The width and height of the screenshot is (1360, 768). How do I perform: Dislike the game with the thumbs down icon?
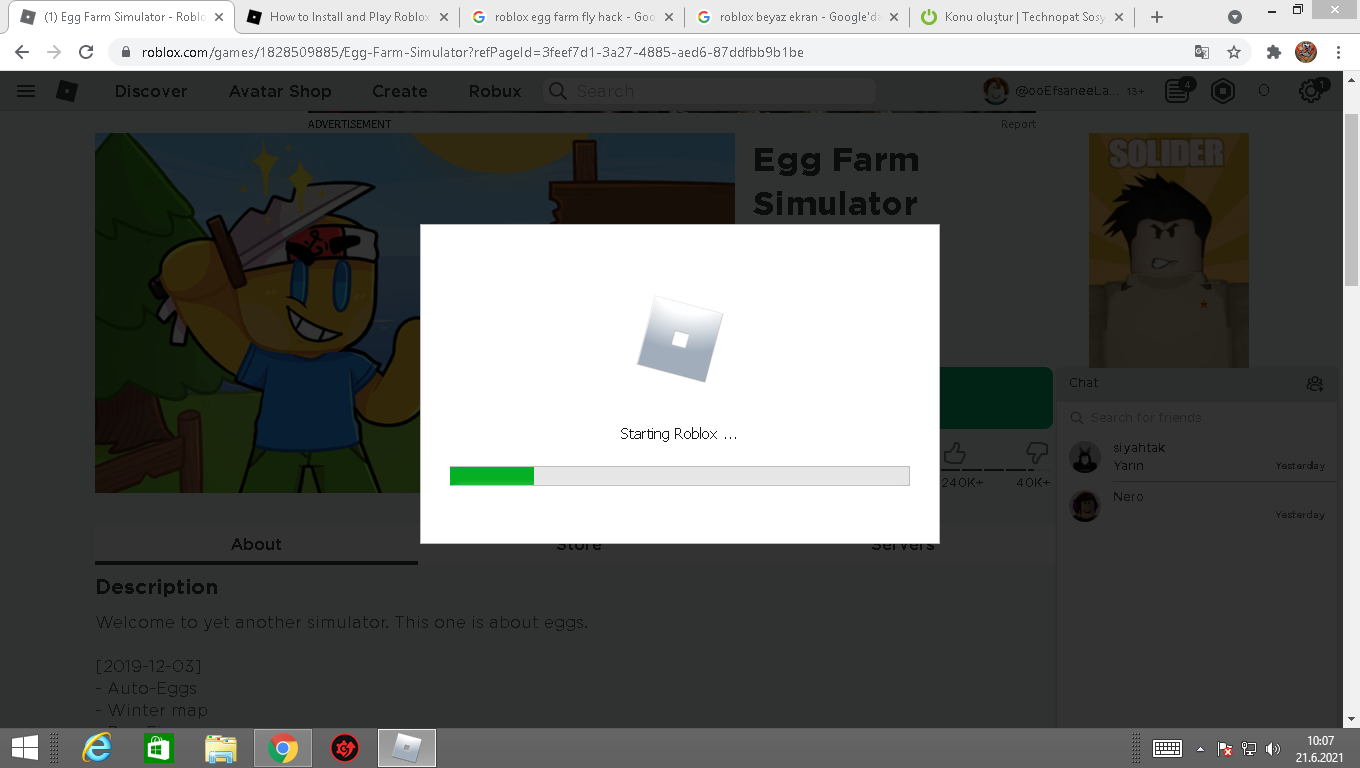coord(1037,454)
